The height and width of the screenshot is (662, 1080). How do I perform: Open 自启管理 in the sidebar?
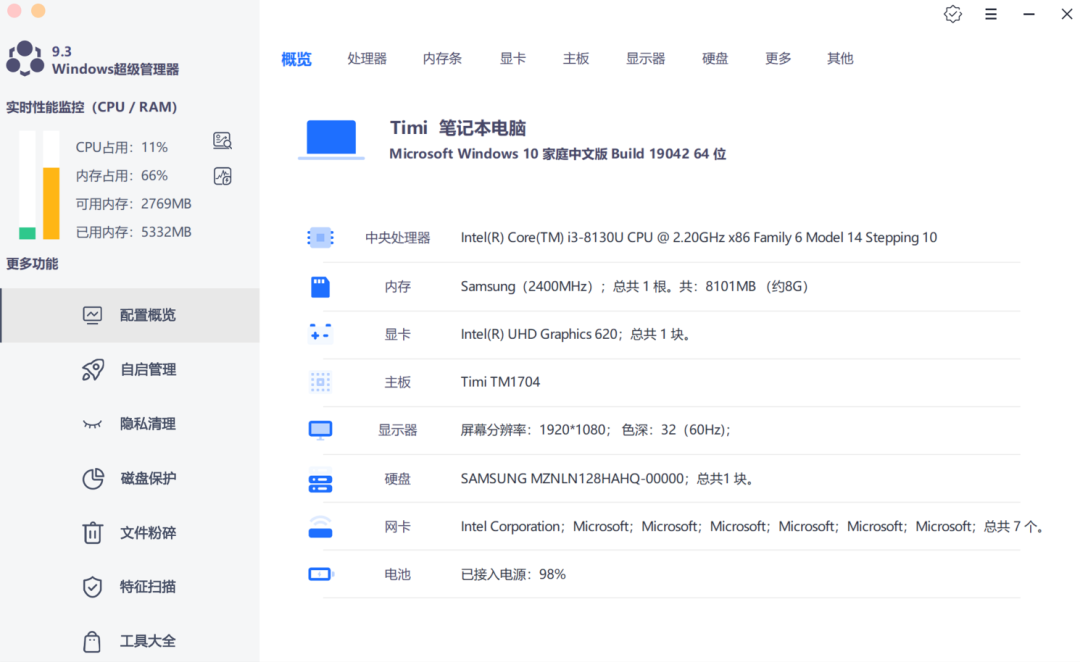tap(130, 370)
